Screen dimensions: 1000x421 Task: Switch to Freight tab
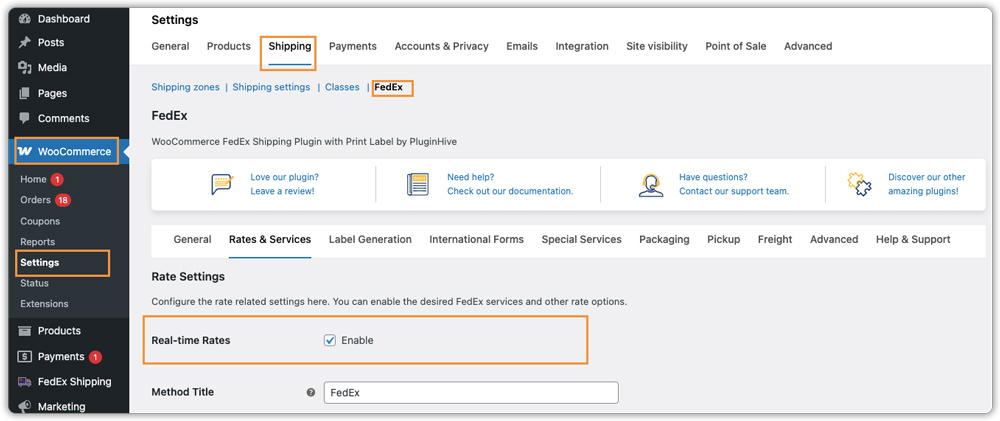pyautogui.click(x=775, y=239)
